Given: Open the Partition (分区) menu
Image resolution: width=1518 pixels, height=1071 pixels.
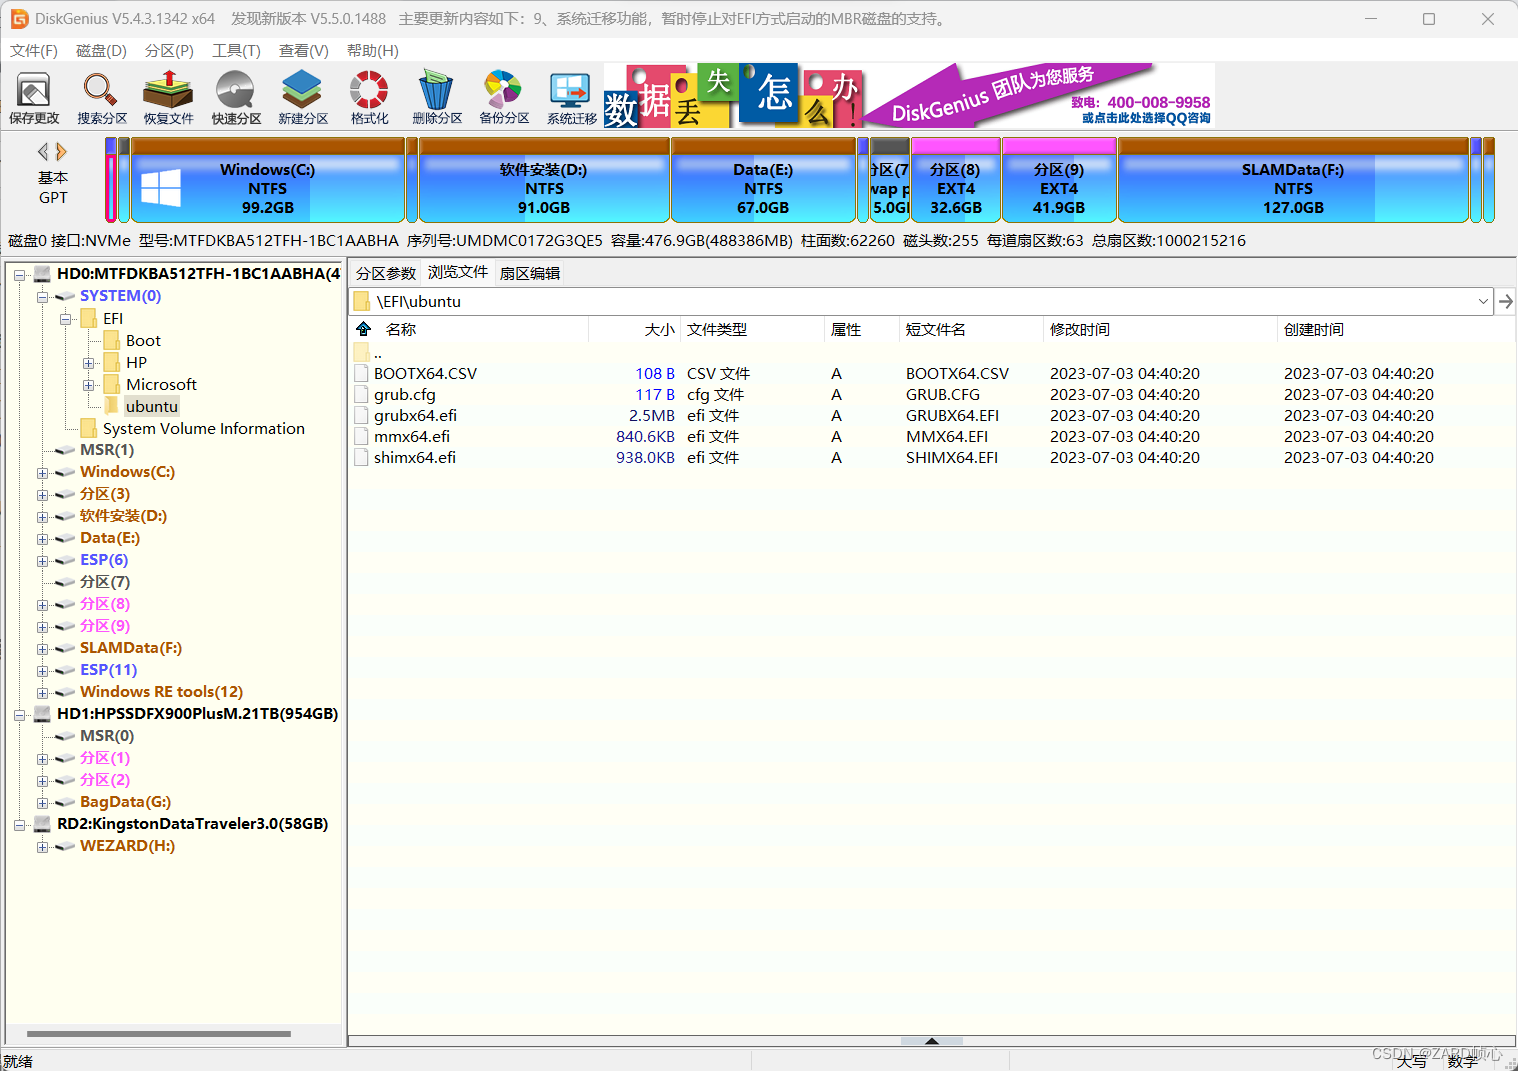Looking at the screenshot, I should pos(169,50).
